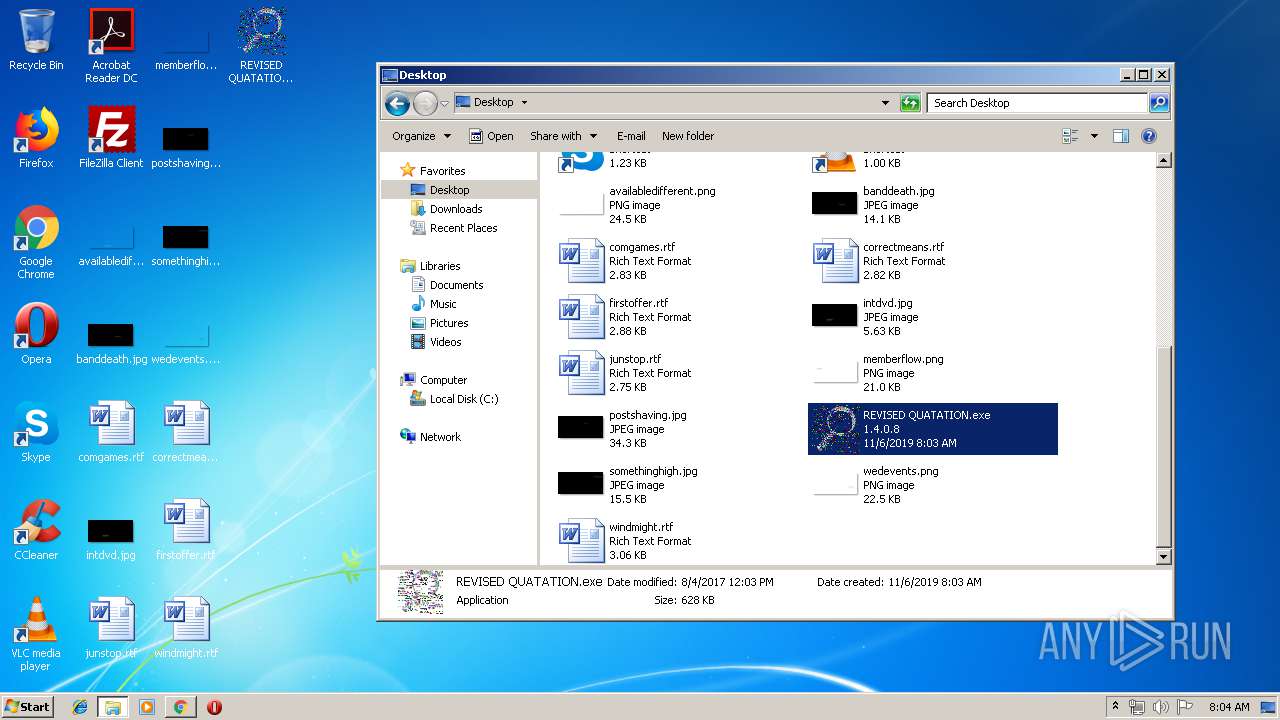Select comgames.rtf in Explorer file list
1280x720 pixels.
(x=680, y=261)
